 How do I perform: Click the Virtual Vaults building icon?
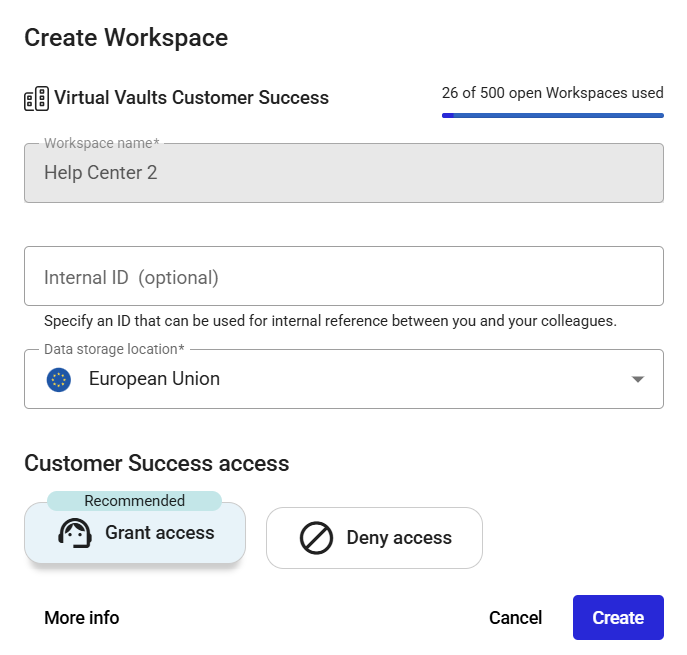[36, 98]
